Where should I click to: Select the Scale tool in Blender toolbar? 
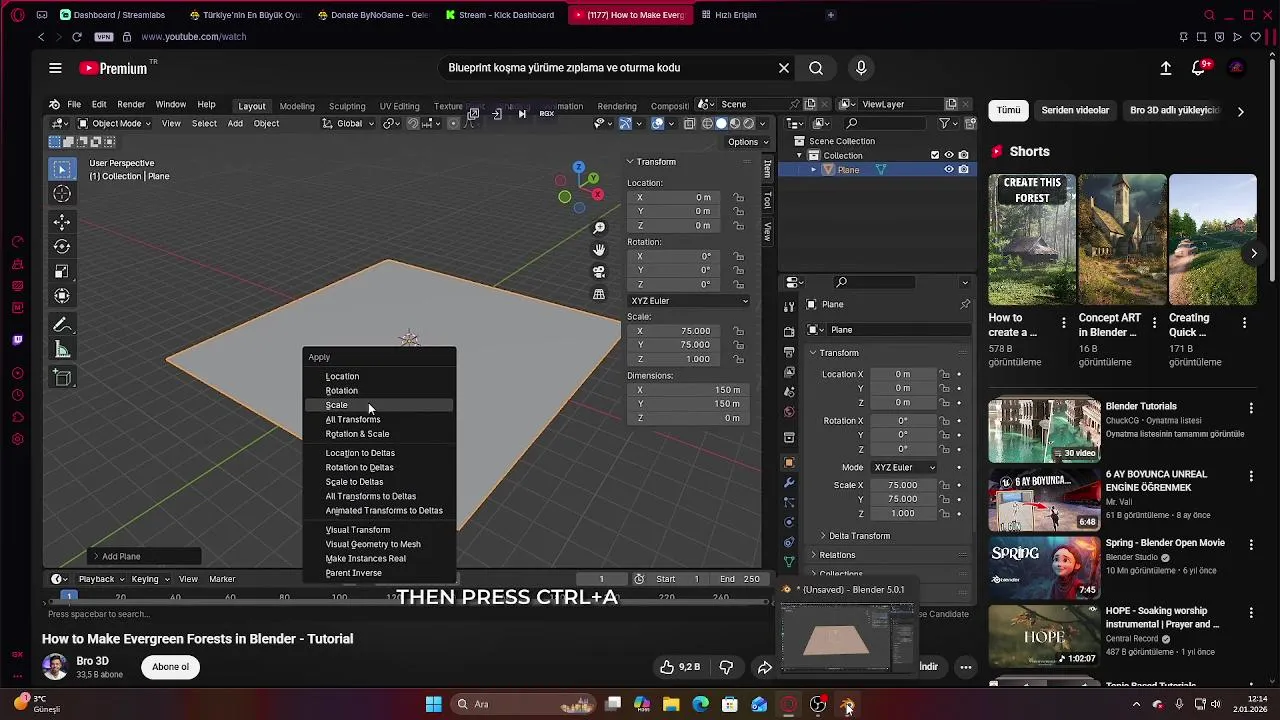click(62, 271)
